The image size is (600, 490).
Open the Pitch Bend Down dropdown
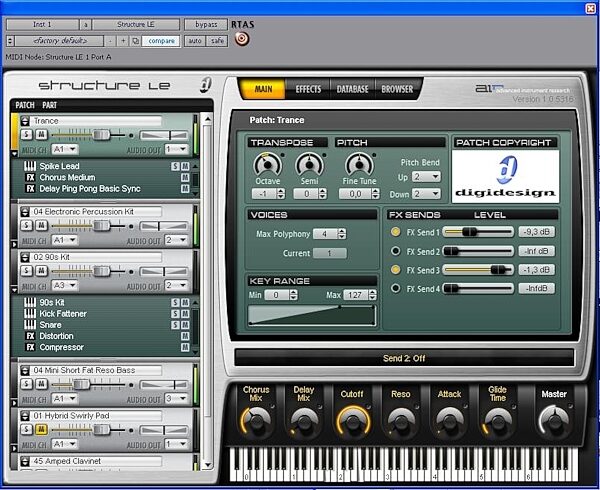[x=426, y=194]
